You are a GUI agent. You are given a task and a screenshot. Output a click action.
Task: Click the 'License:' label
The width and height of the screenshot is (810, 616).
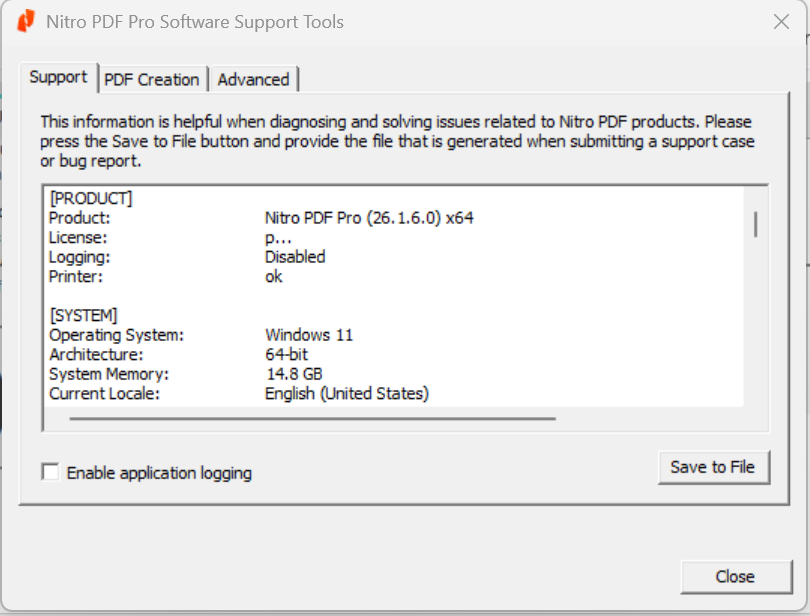[78, 237]
